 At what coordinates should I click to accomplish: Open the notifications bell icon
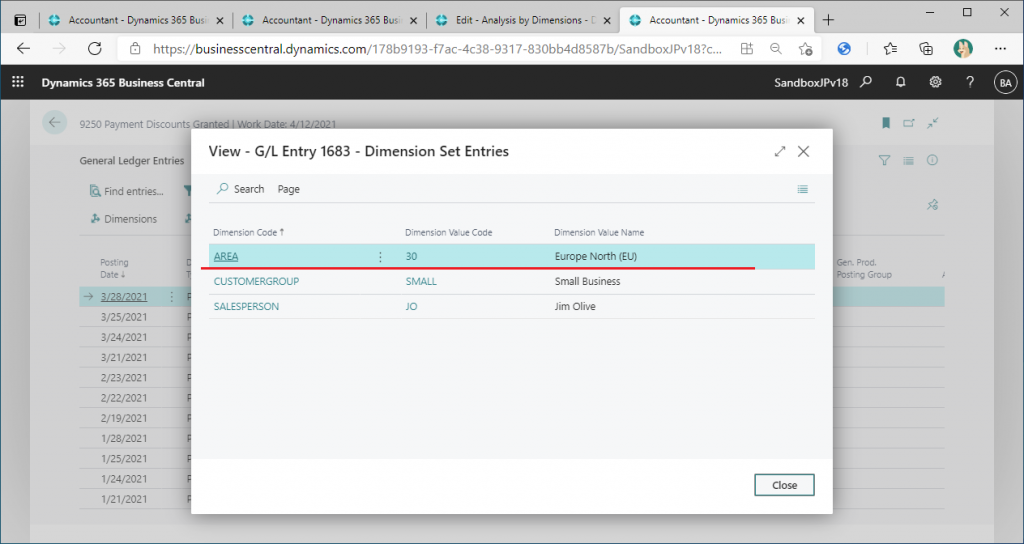click(x=901, y=82)
